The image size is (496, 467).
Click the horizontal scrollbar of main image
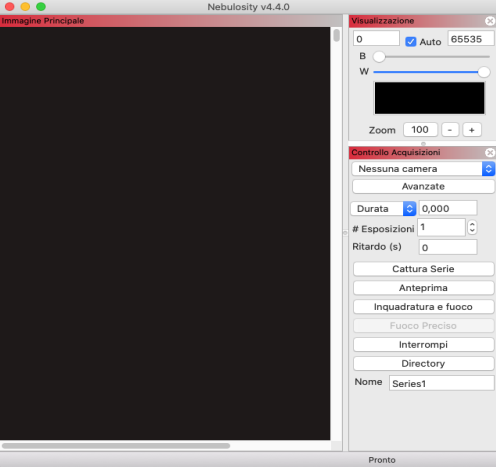[116, 446]
